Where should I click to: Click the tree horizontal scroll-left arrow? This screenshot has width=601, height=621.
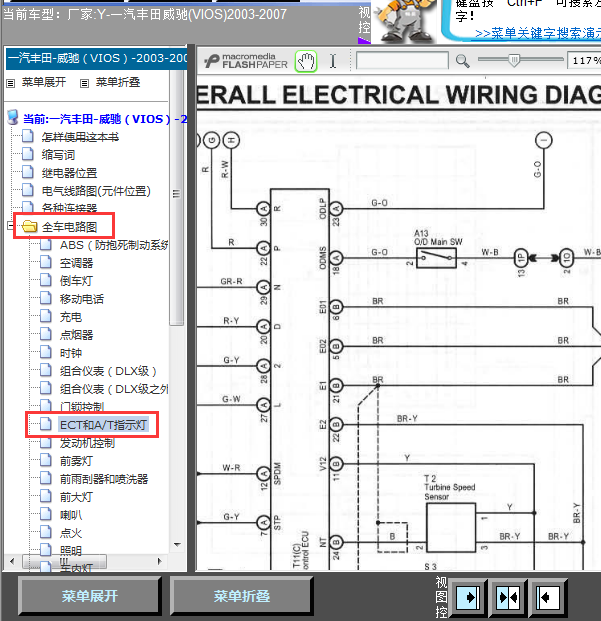pyautogui.click(x=12, y=561)
